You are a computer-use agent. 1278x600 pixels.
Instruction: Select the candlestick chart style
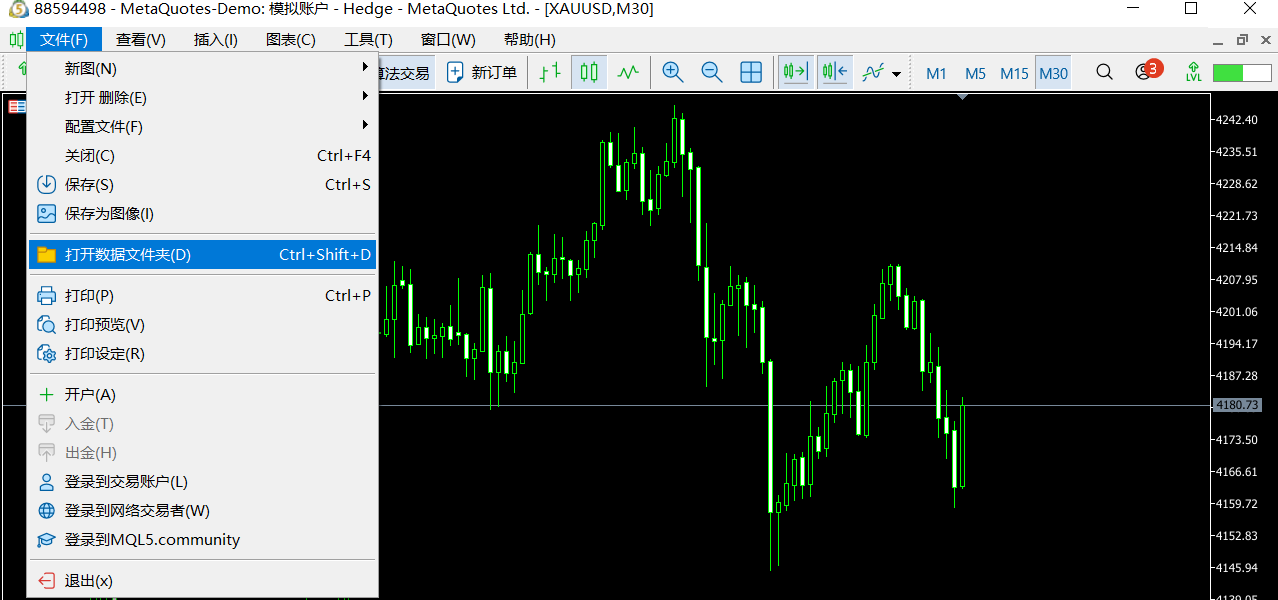[x=589, y=73]
